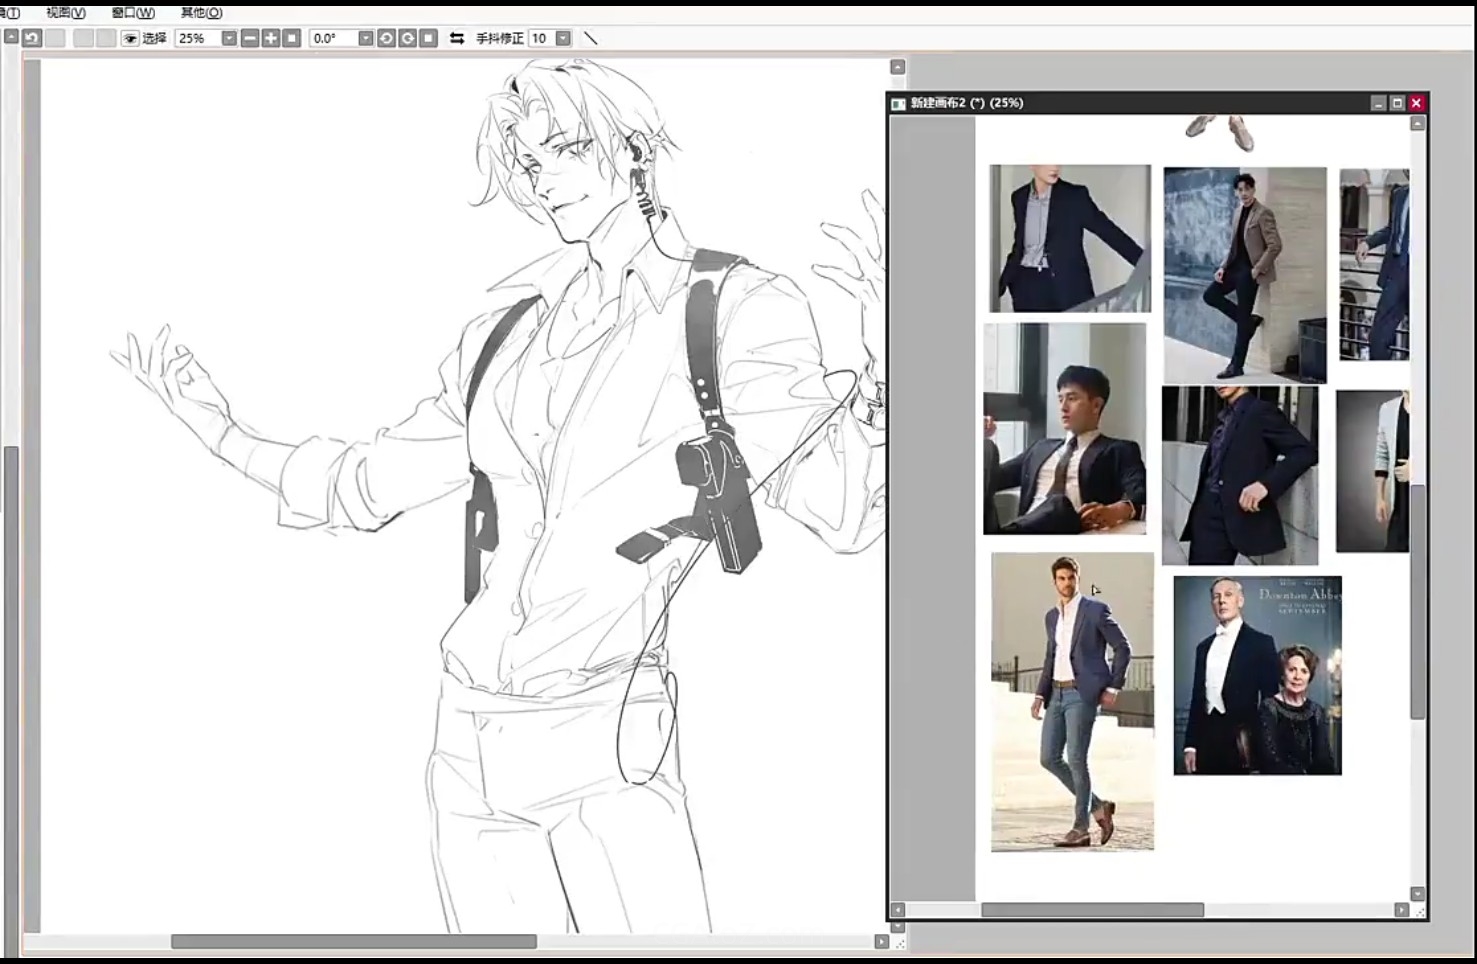1477x964 pixels.
Task: Click the reference window's vertical scrollbar thumb
Action: pyautogui.click(x=1417, y=600)
